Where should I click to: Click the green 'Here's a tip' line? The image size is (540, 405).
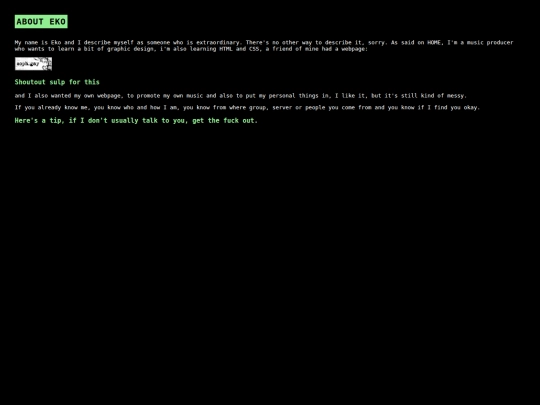point(136,121)
